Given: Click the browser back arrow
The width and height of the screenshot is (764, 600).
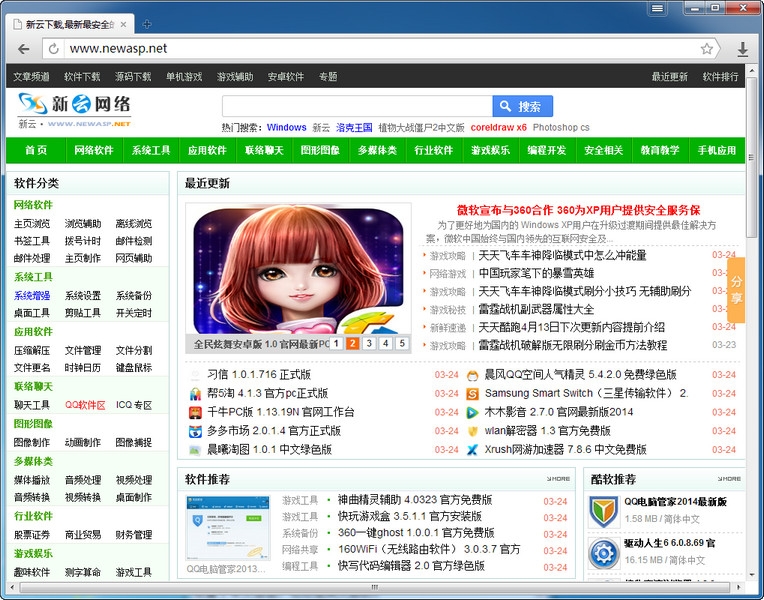Looking at the screenshot, I should 23,49.
